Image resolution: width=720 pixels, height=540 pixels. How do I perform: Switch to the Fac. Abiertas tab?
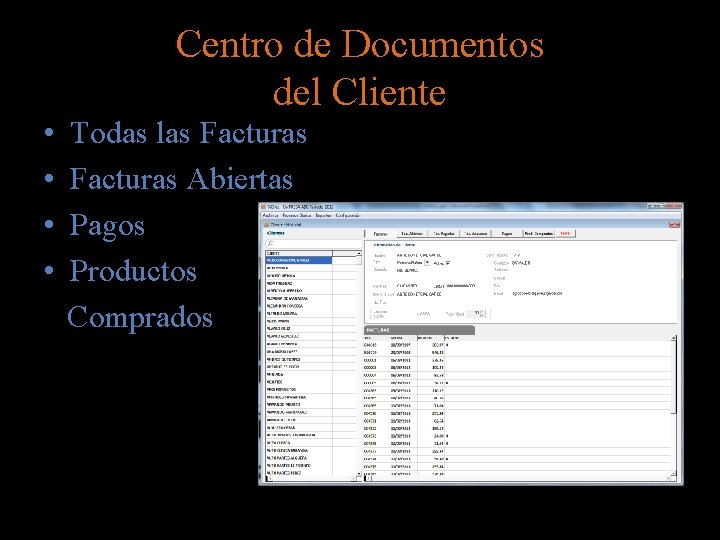412,234
